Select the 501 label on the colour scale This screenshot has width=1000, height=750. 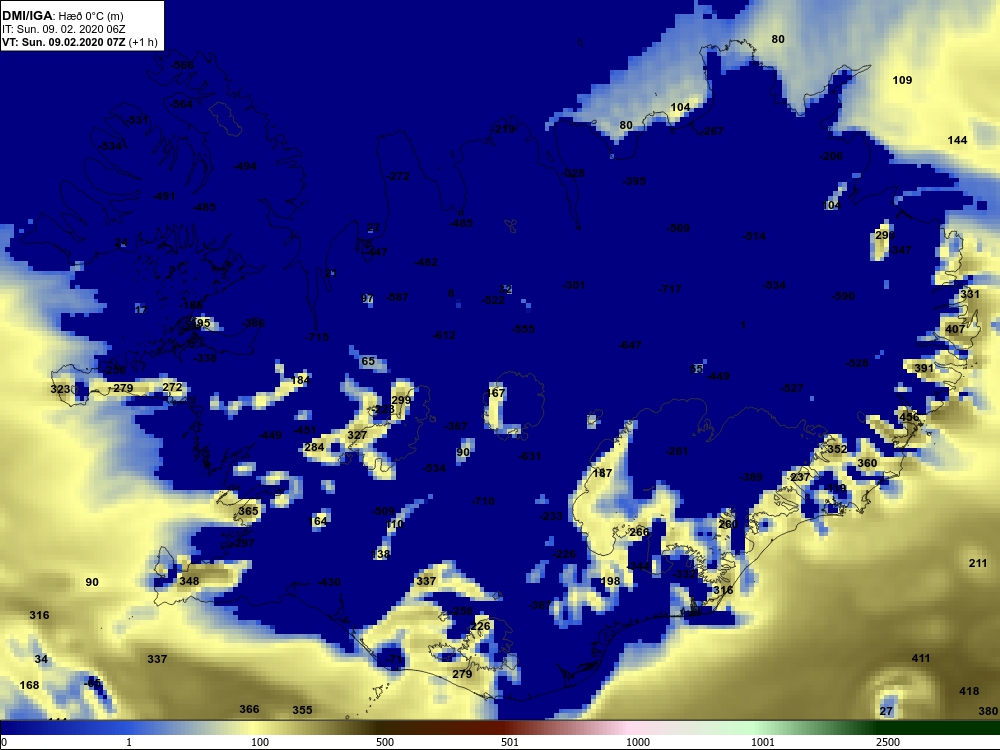(510, 742)
